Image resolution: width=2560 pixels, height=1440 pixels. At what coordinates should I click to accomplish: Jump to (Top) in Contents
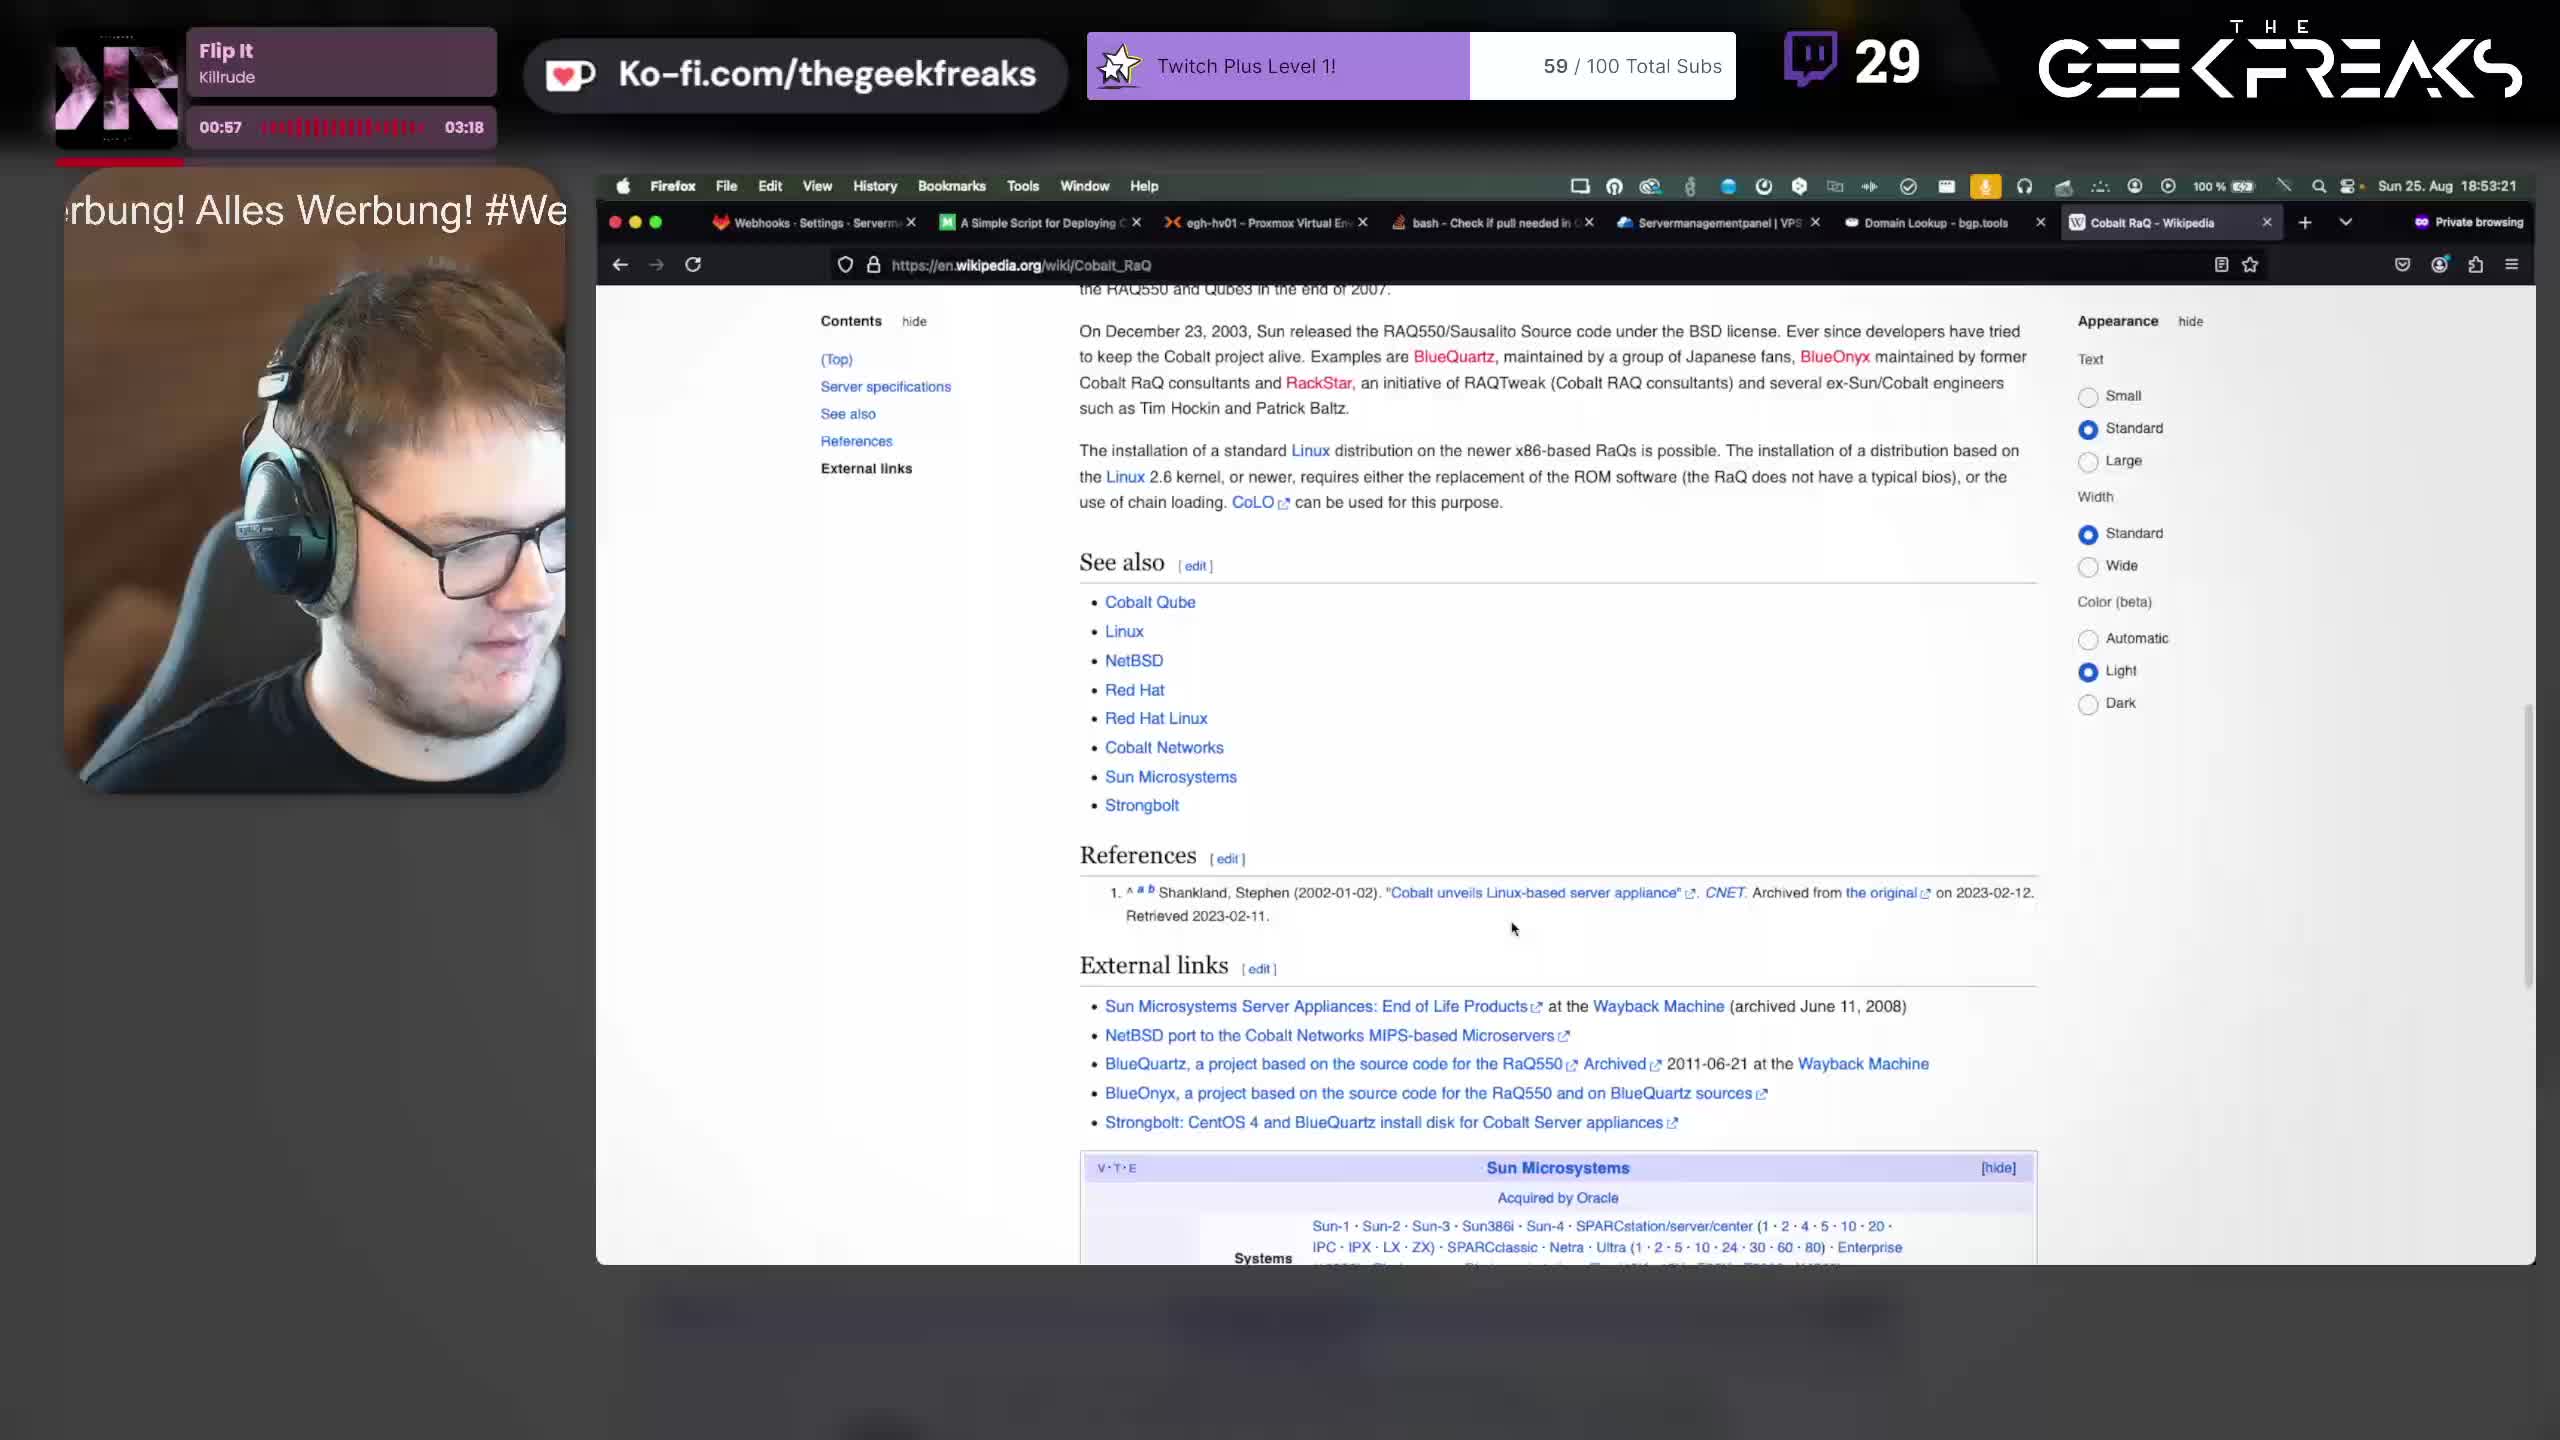[836, 360]
